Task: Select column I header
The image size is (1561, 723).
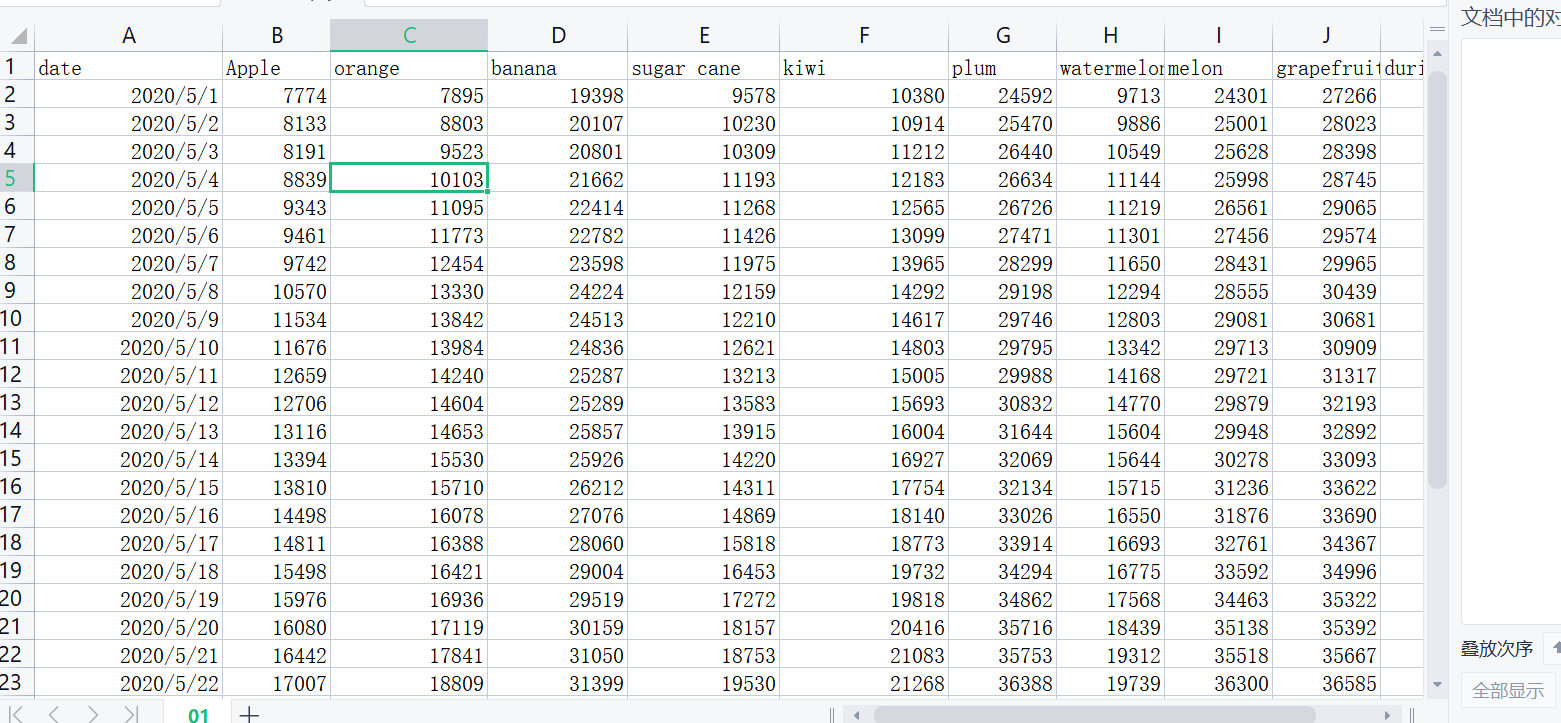Action: (x=1219, y=36)
